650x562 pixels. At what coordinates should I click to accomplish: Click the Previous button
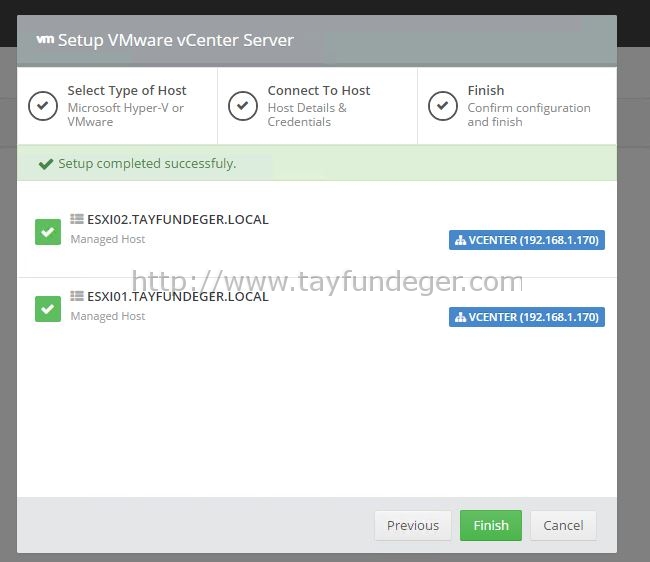tap(413, 525)
